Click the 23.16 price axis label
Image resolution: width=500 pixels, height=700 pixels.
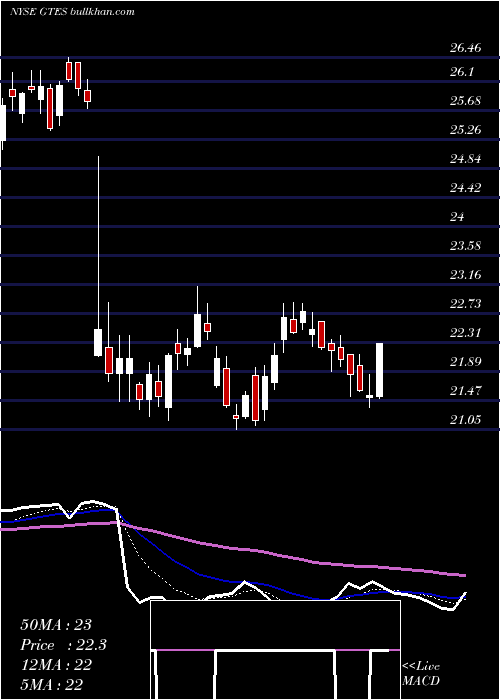(x=466, y=275)
